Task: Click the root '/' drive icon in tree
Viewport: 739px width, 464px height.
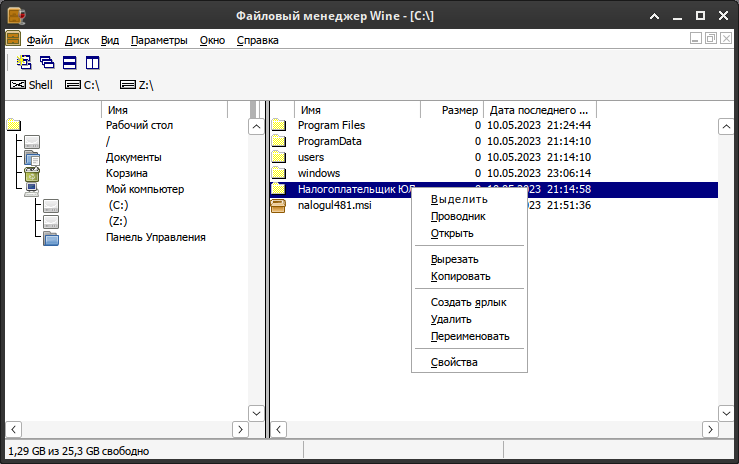Action: tap(32, 141)
